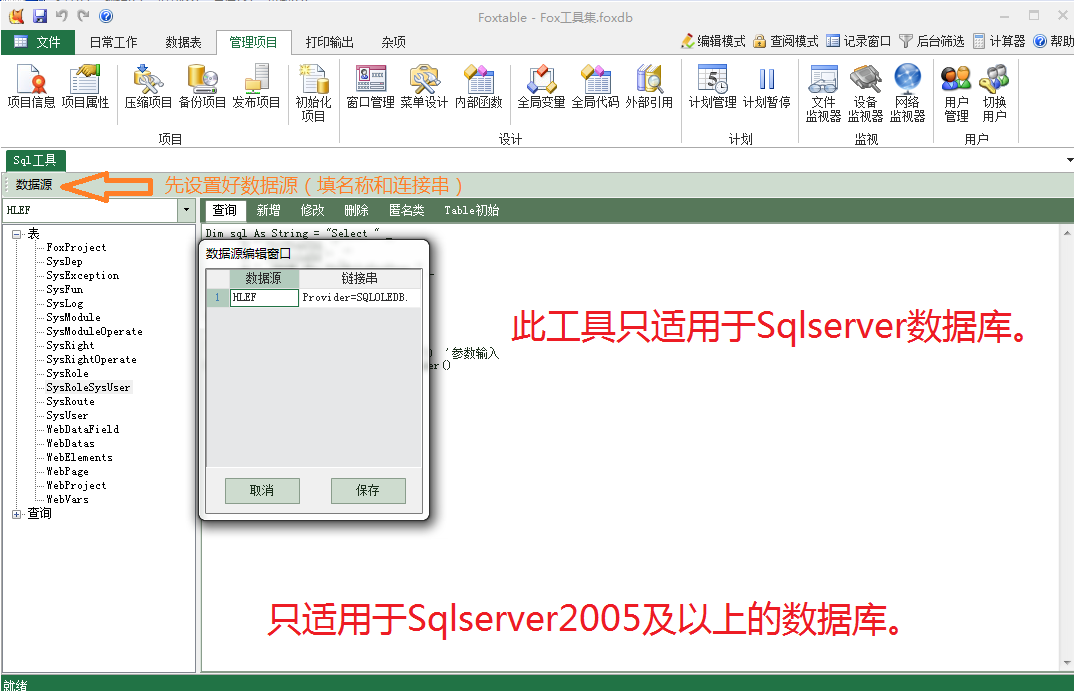Switch to 编辑模式 edit mode
1074x691 pixels.
click(713, 41)
